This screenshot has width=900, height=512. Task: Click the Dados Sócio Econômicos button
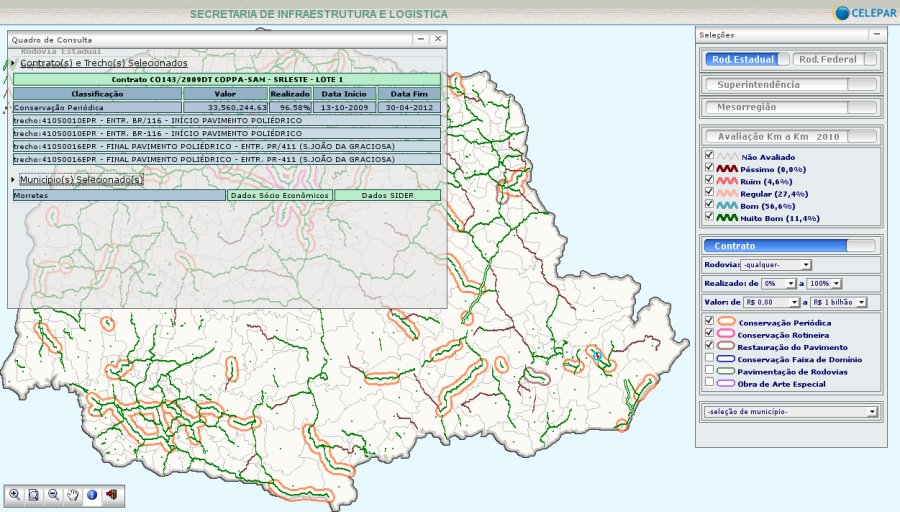(279, 196)
